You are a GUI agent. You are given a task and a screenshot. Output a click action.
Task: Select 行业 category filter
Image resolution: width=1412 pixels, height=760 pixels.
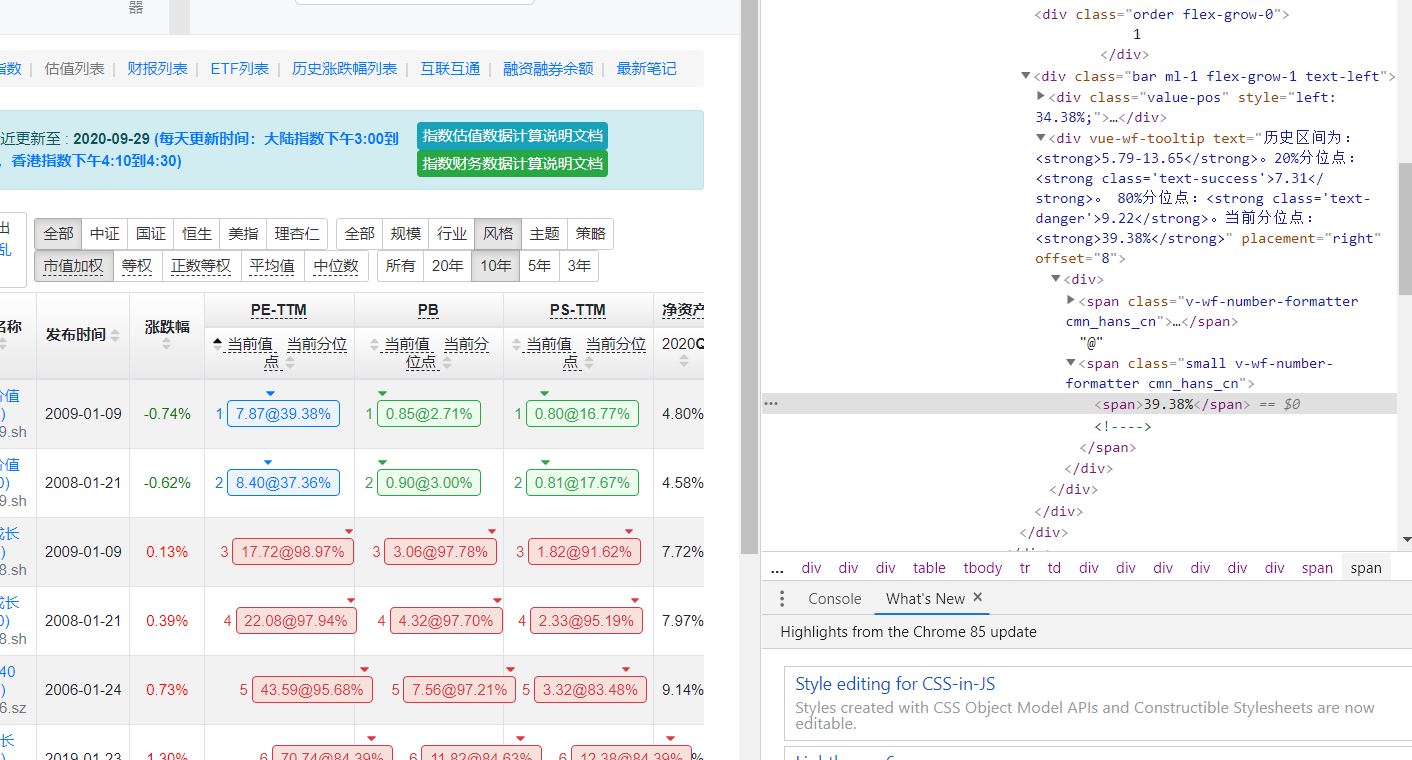tap(451, 233)
